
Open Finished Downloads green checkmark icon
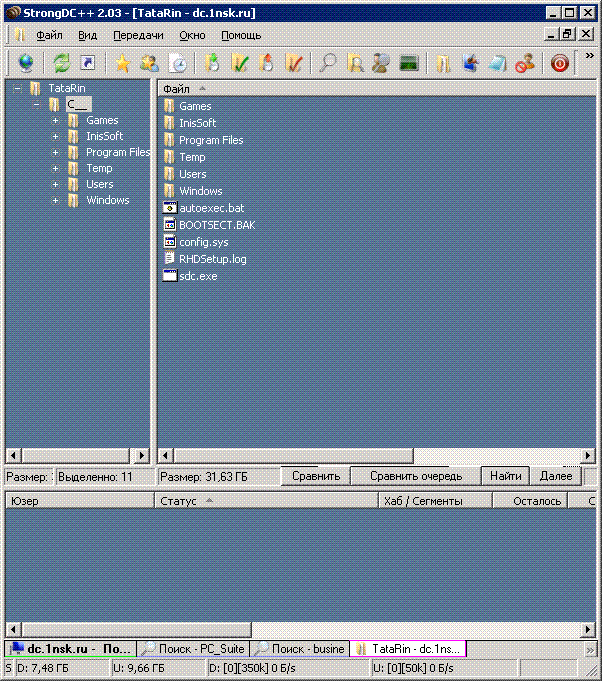tap(239, 63)
